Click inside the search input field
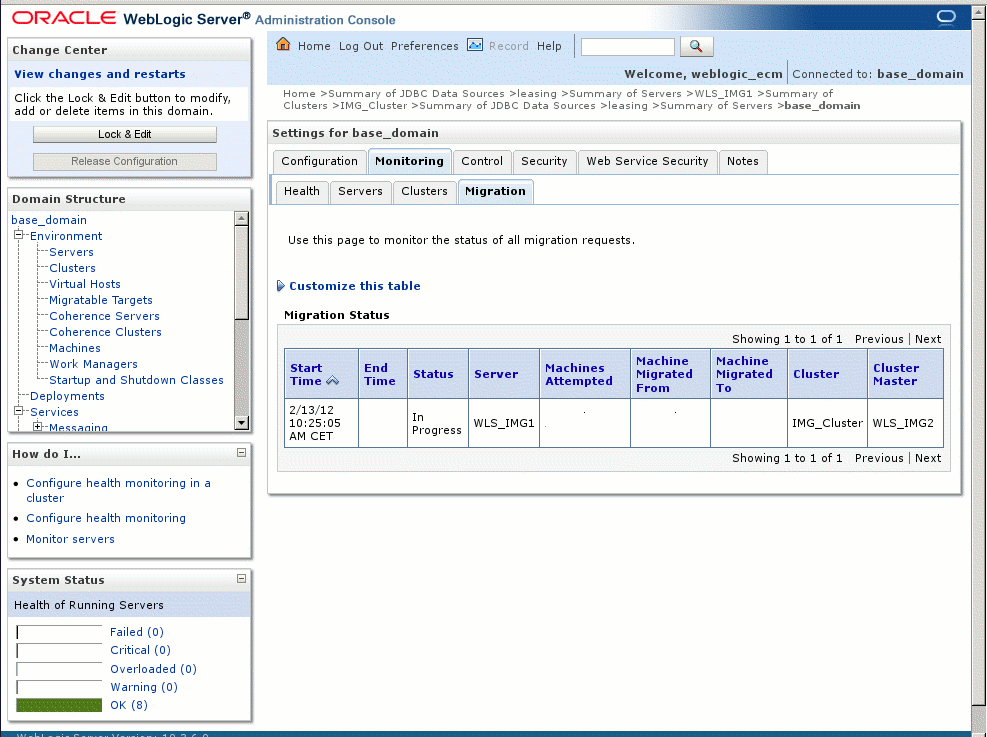 (x=627, y=46)
